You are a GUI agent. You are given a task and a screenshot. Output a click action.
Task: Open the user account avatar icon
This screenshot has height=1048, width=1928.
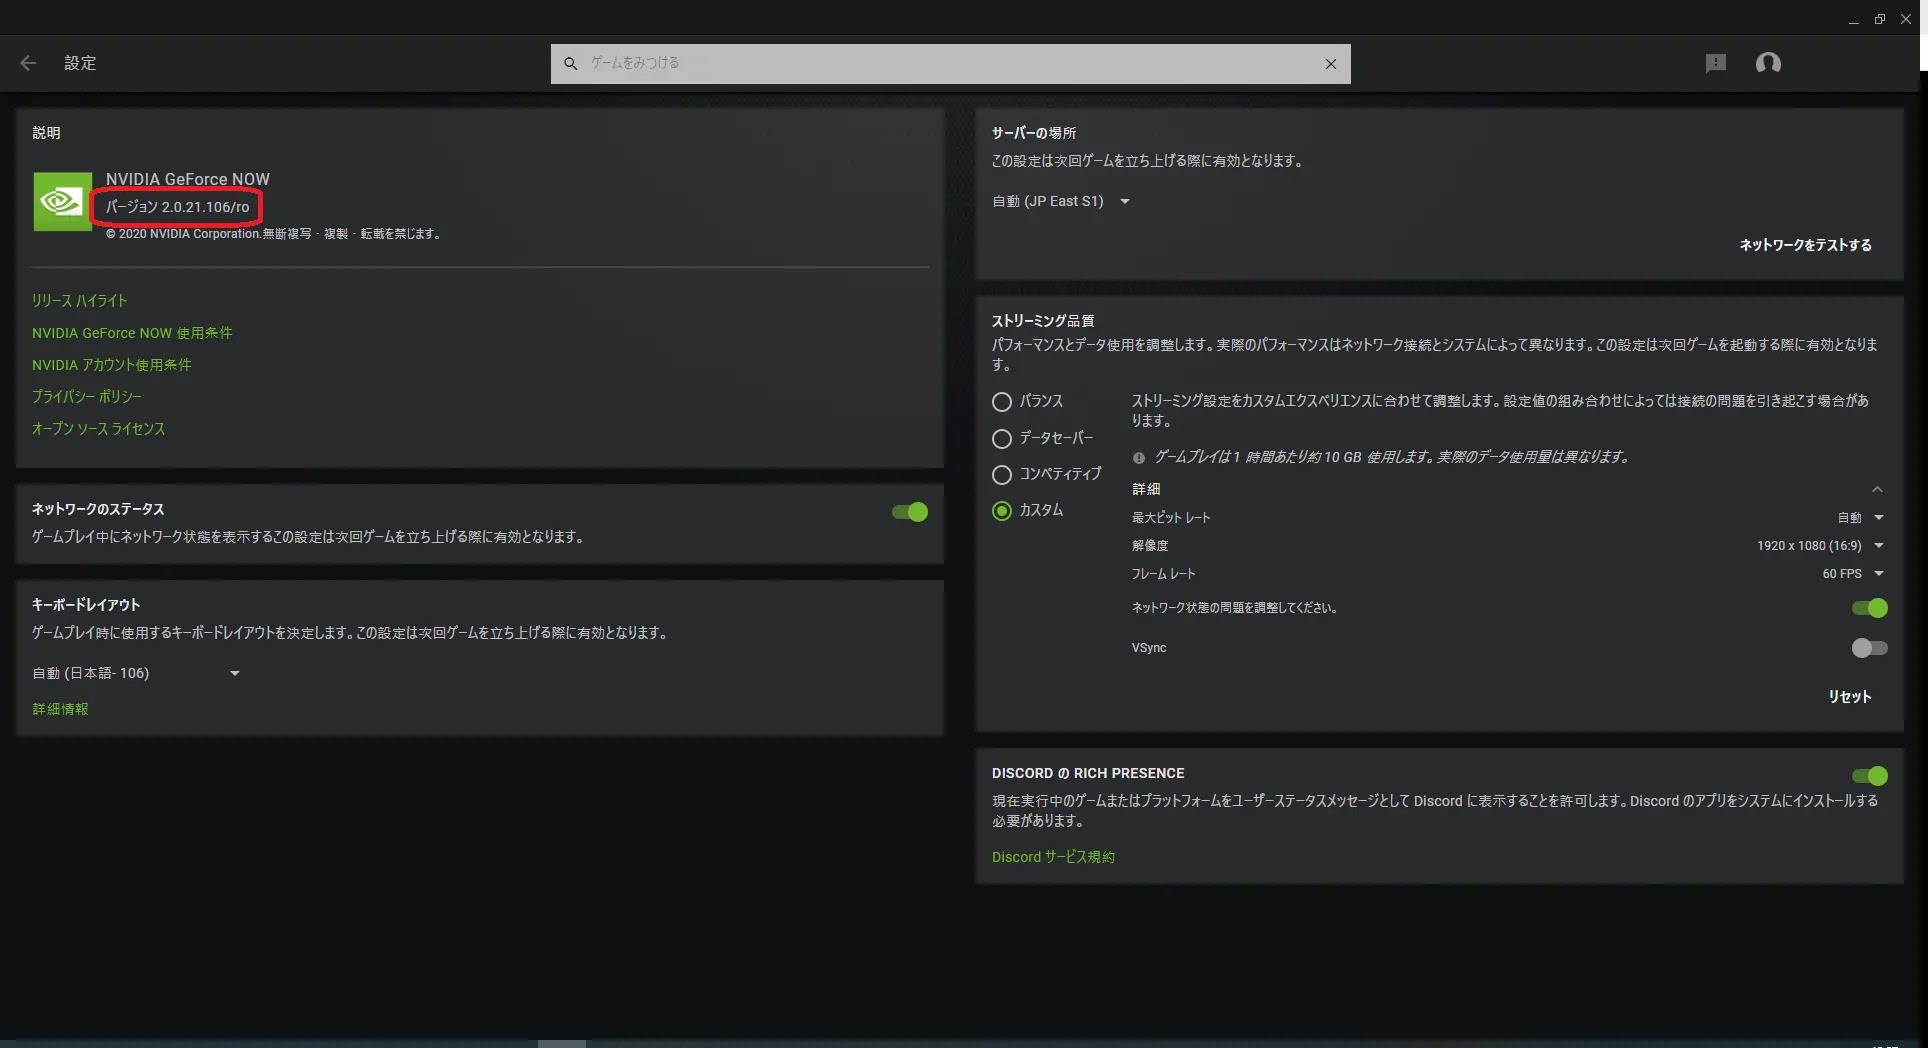1768,63
